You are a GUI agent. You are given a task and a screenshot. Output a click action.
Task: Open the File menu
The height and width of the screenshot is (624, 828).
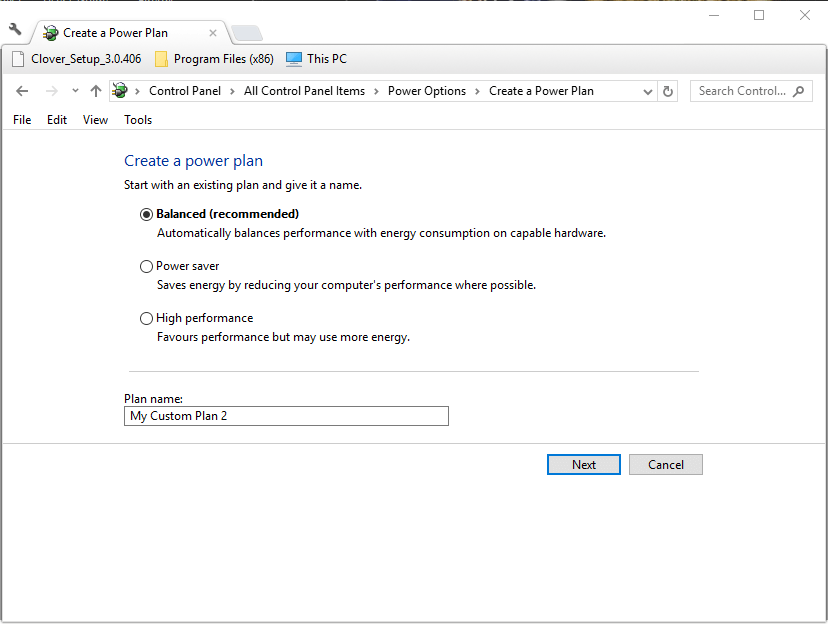(x=22, y=120)
